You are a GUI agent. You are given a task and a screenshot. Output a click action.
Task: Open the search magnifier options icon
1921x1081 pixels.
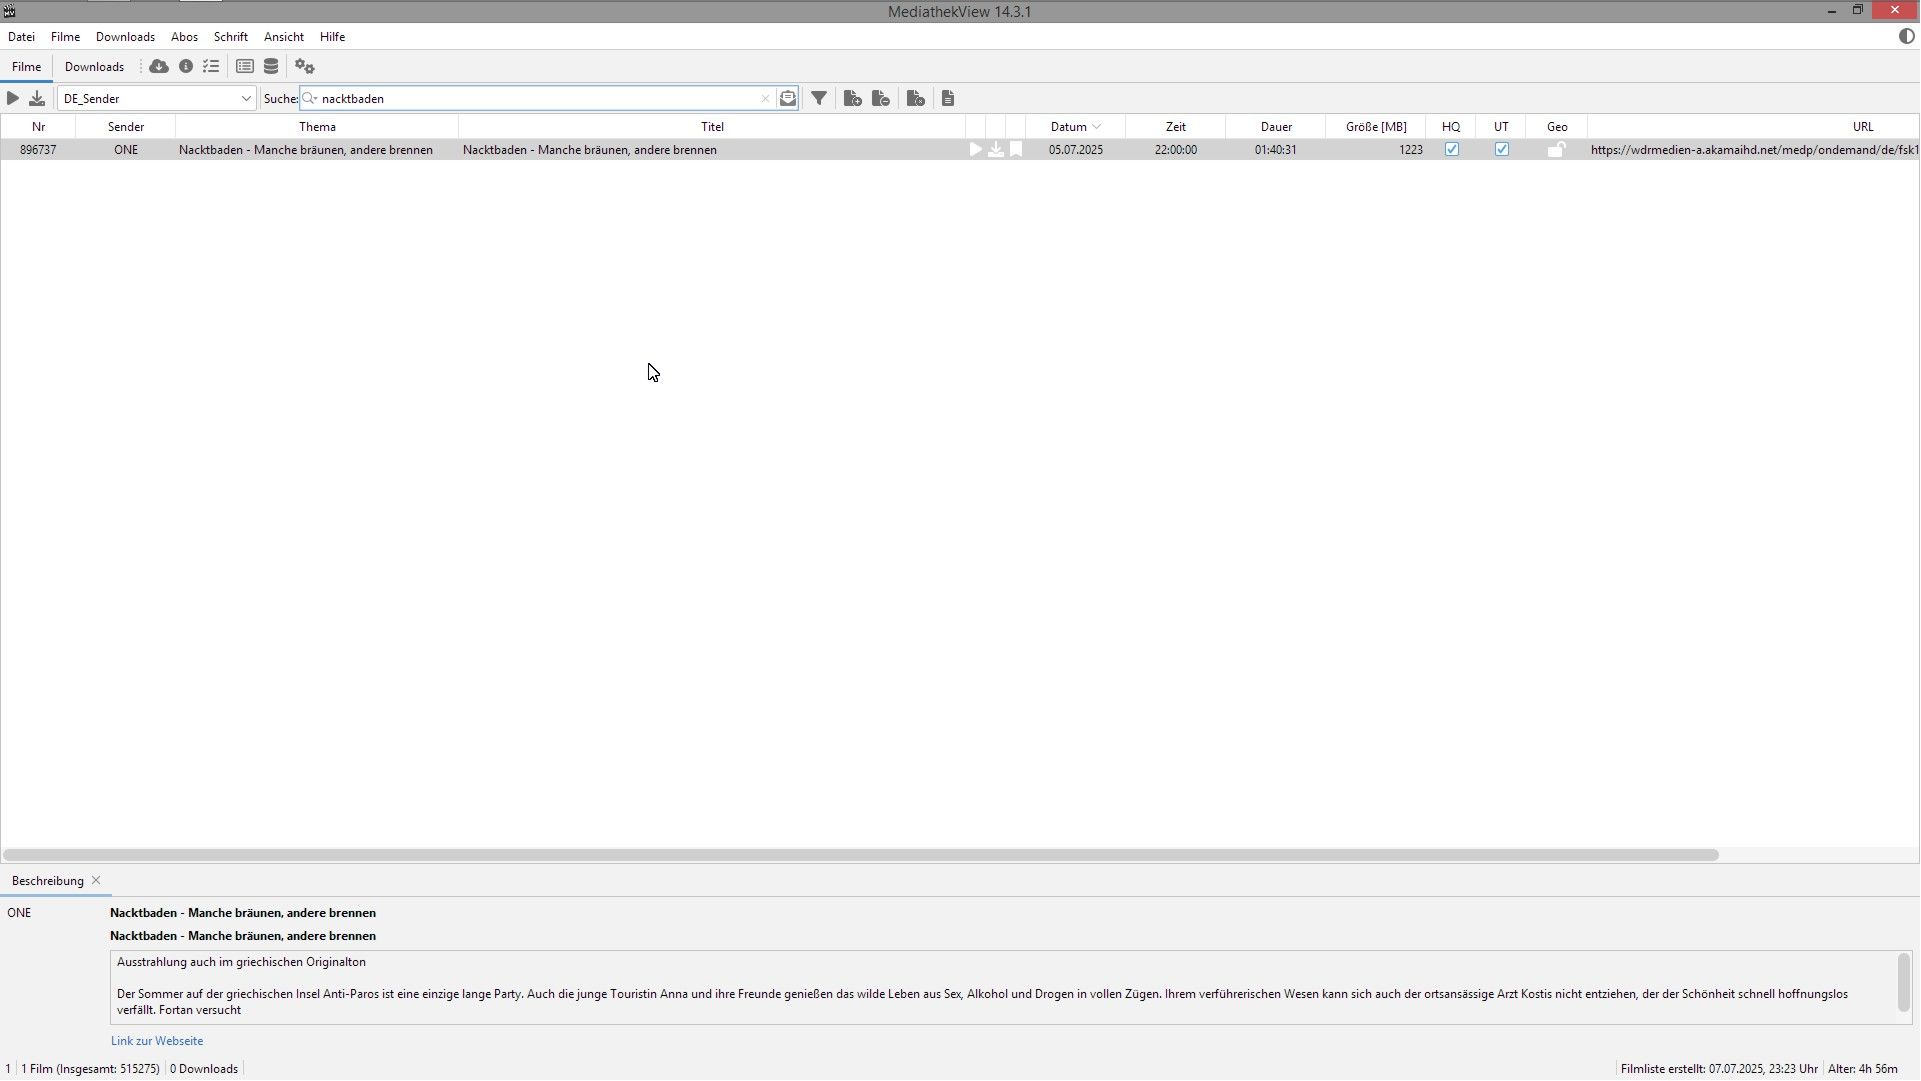(310, 98)
